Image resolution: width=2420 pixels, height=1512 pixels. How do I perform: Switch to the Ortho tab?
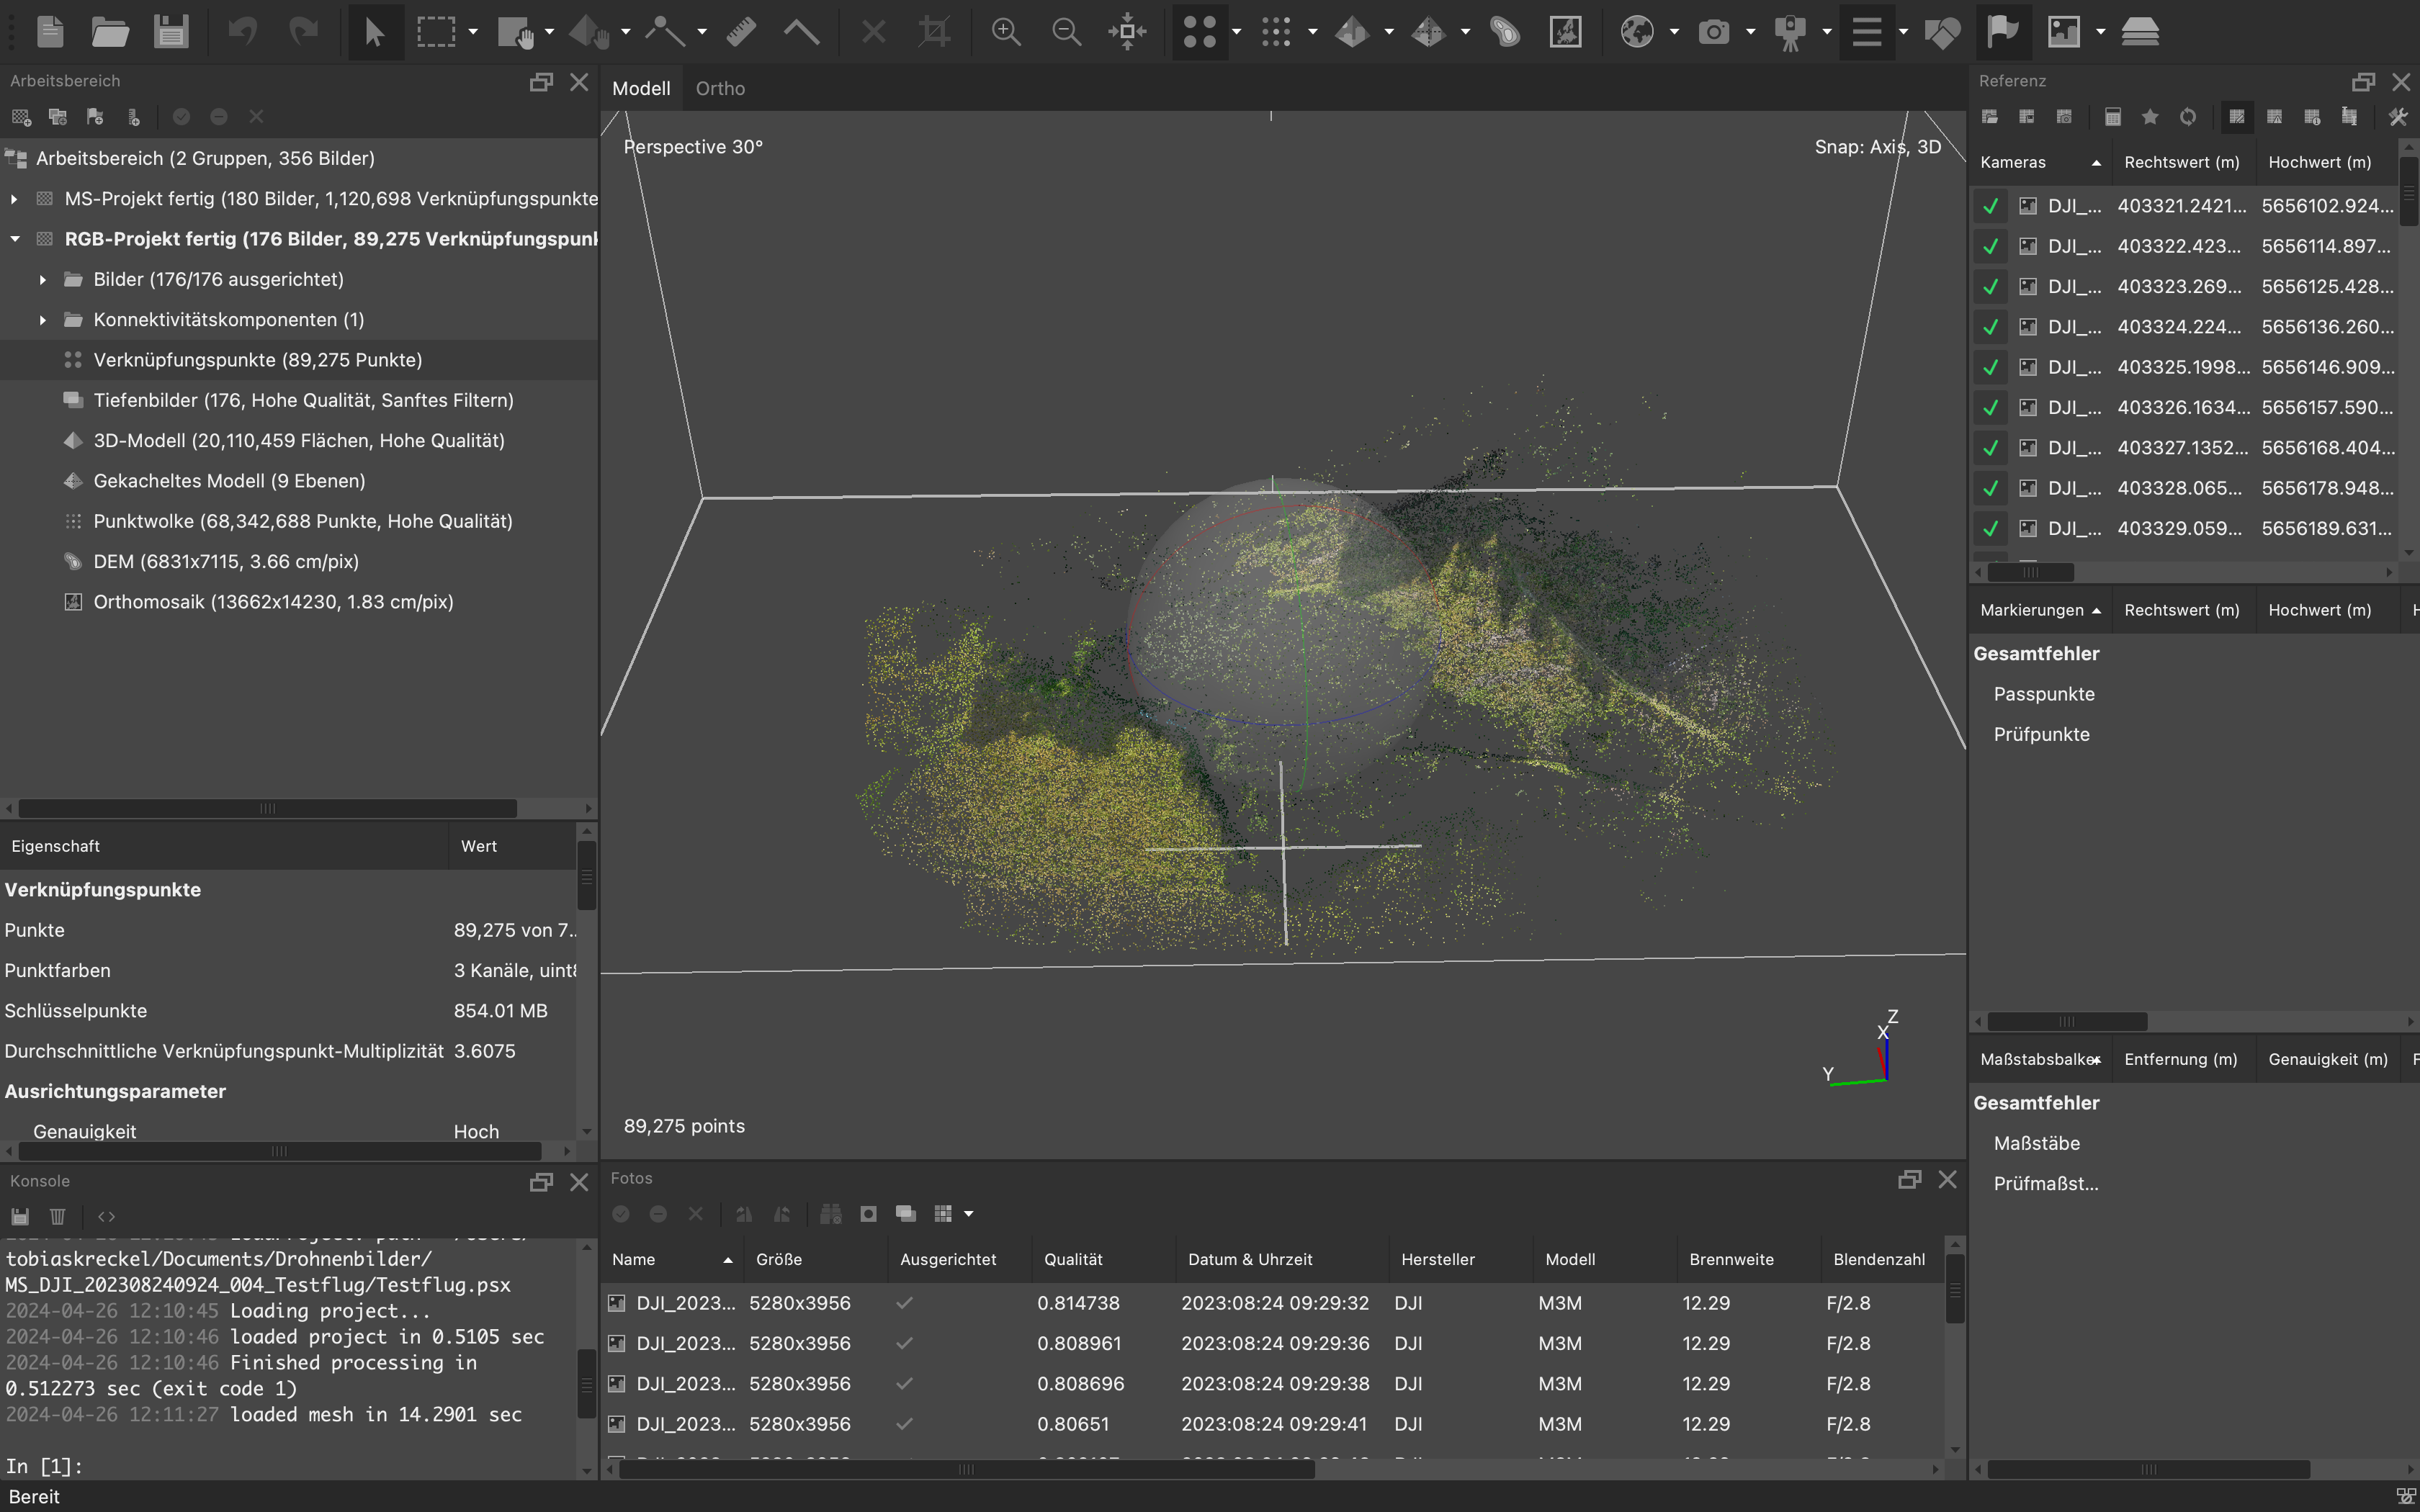(x=720, y=88)
